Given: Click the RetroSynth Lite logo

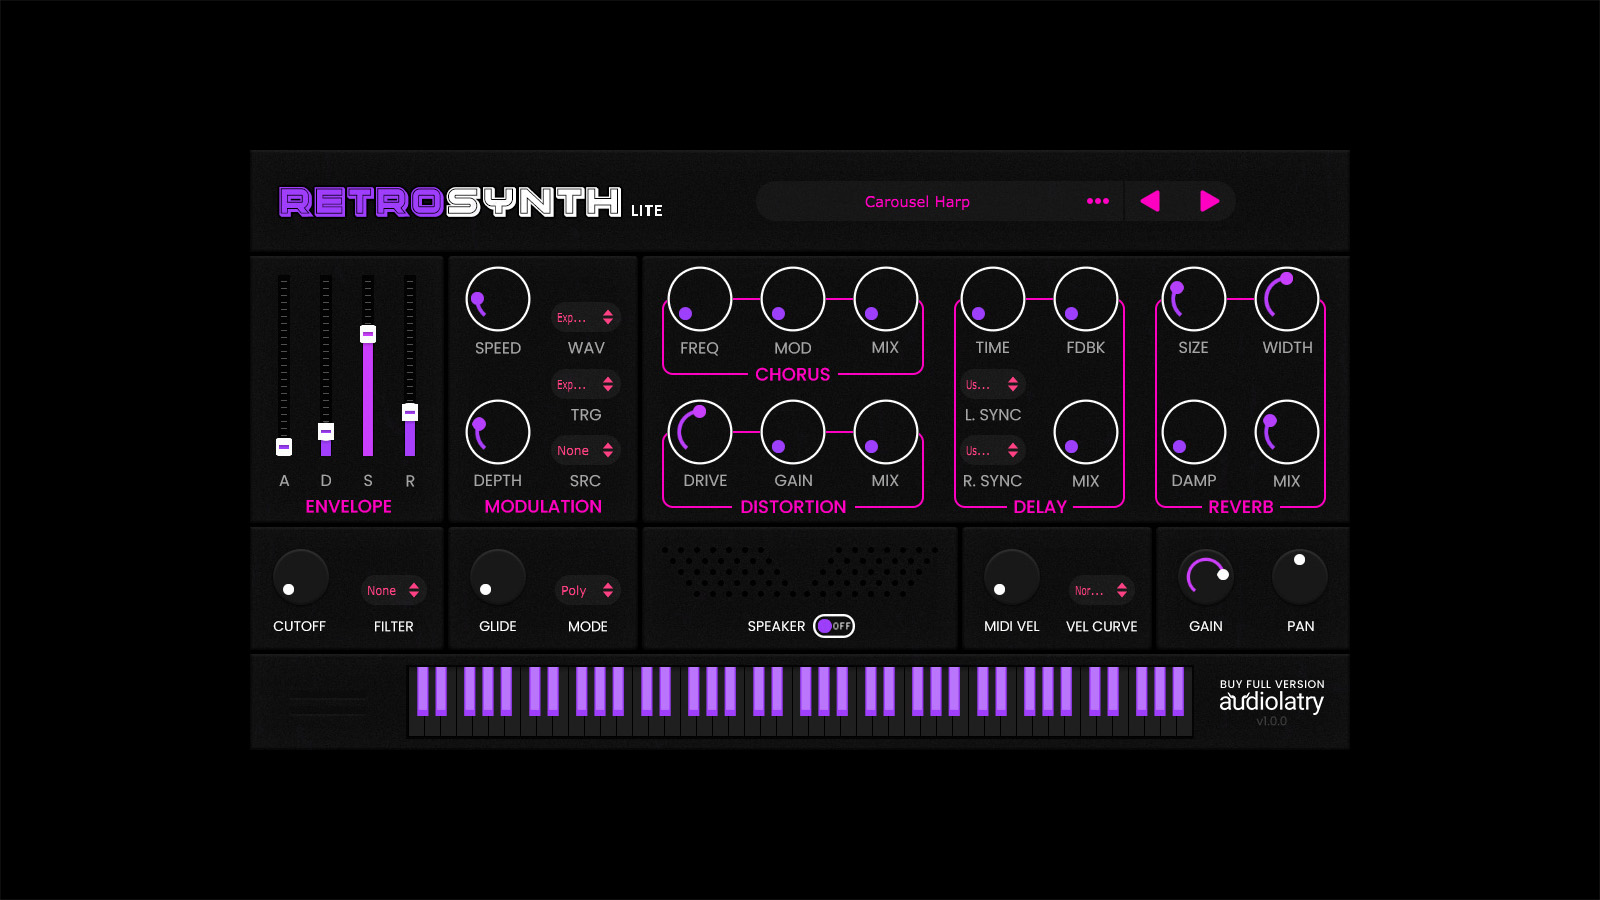Looking at the screenshot, I should 471,202.
